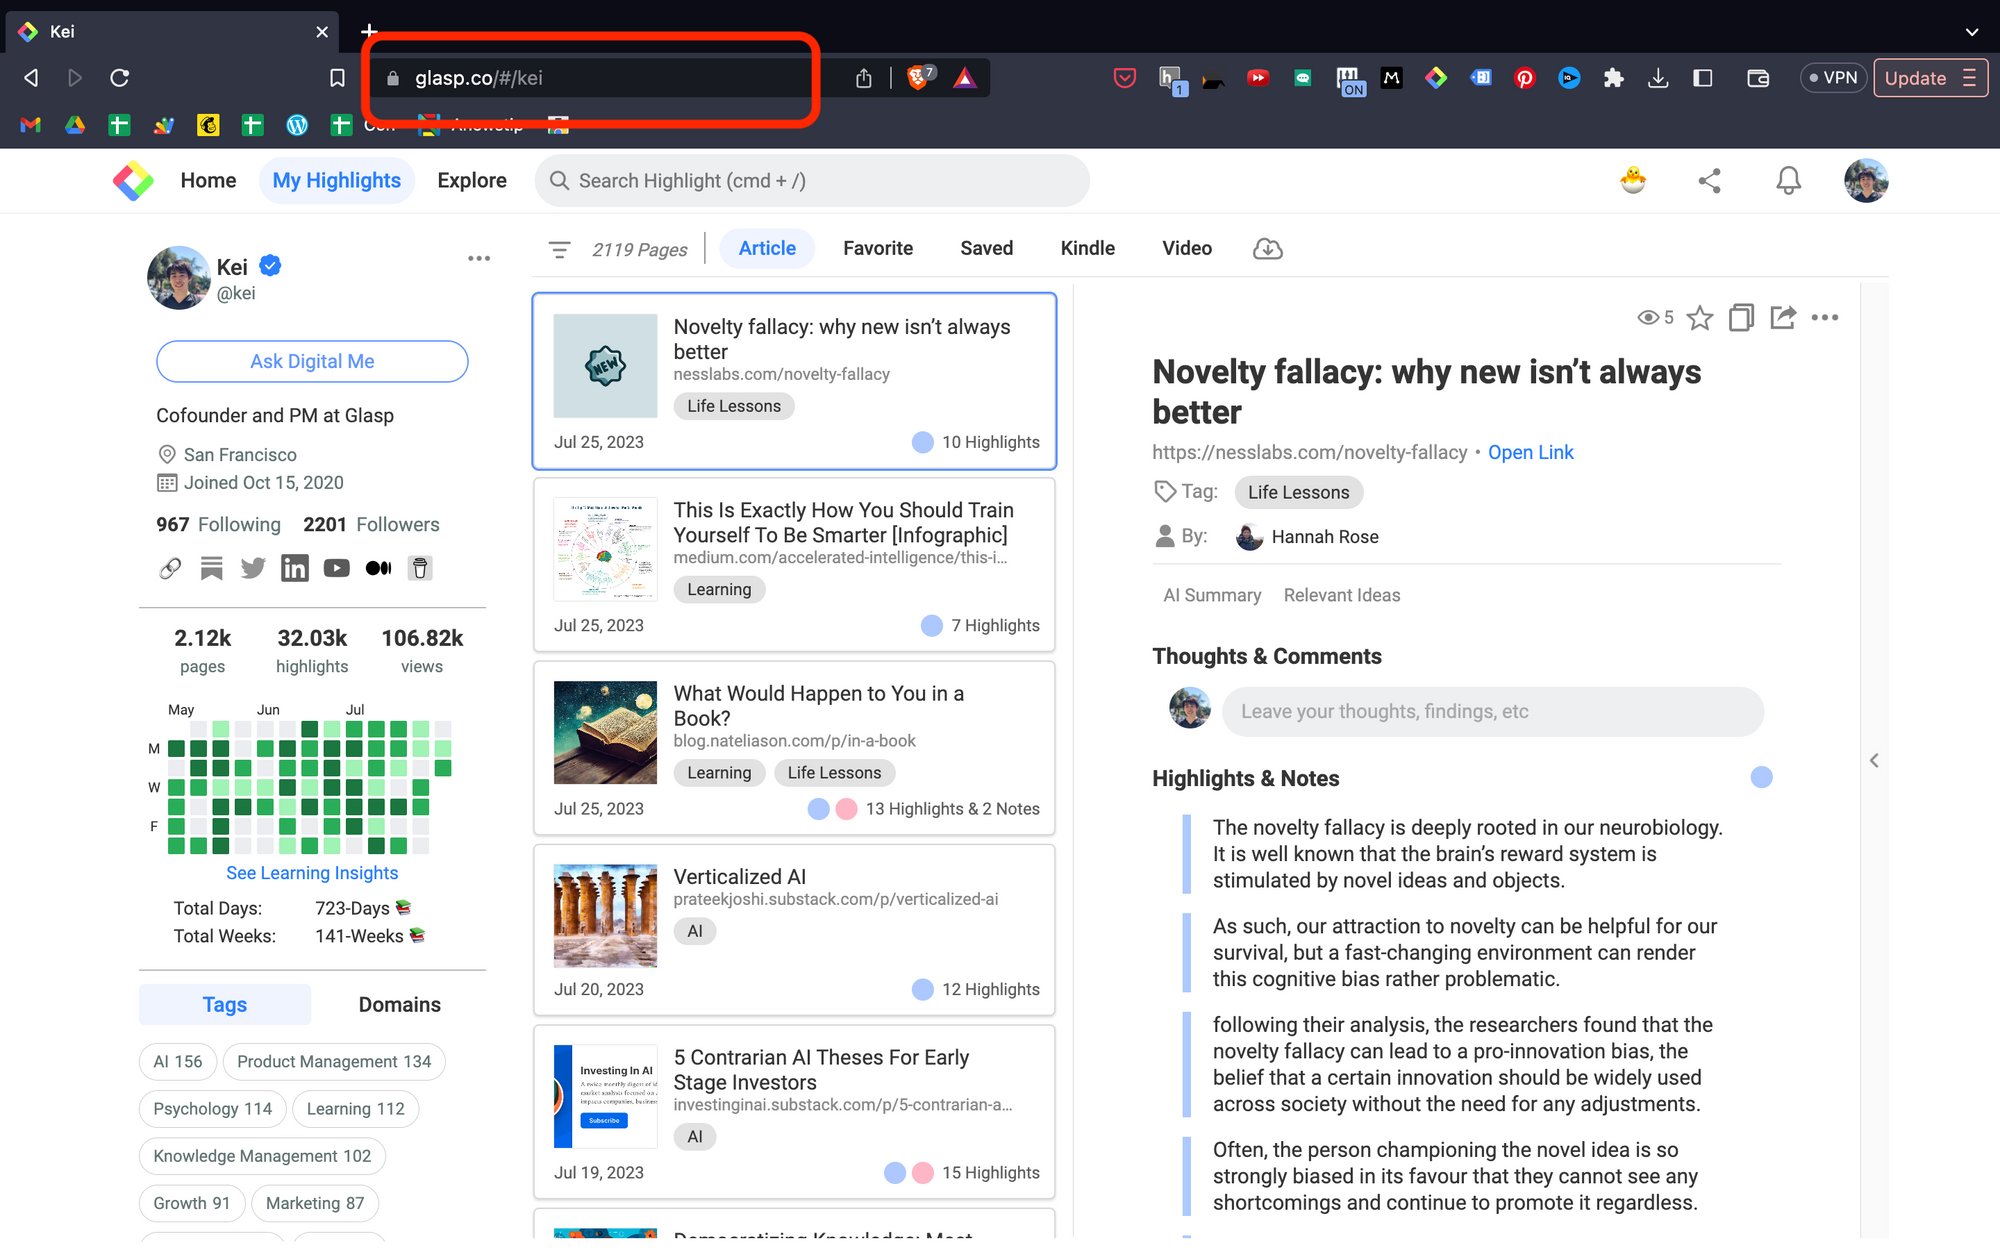Screen dimensions: 2000x1250
Task: Open the Relevant Ideas tab
Action: tap(1342, 596)
